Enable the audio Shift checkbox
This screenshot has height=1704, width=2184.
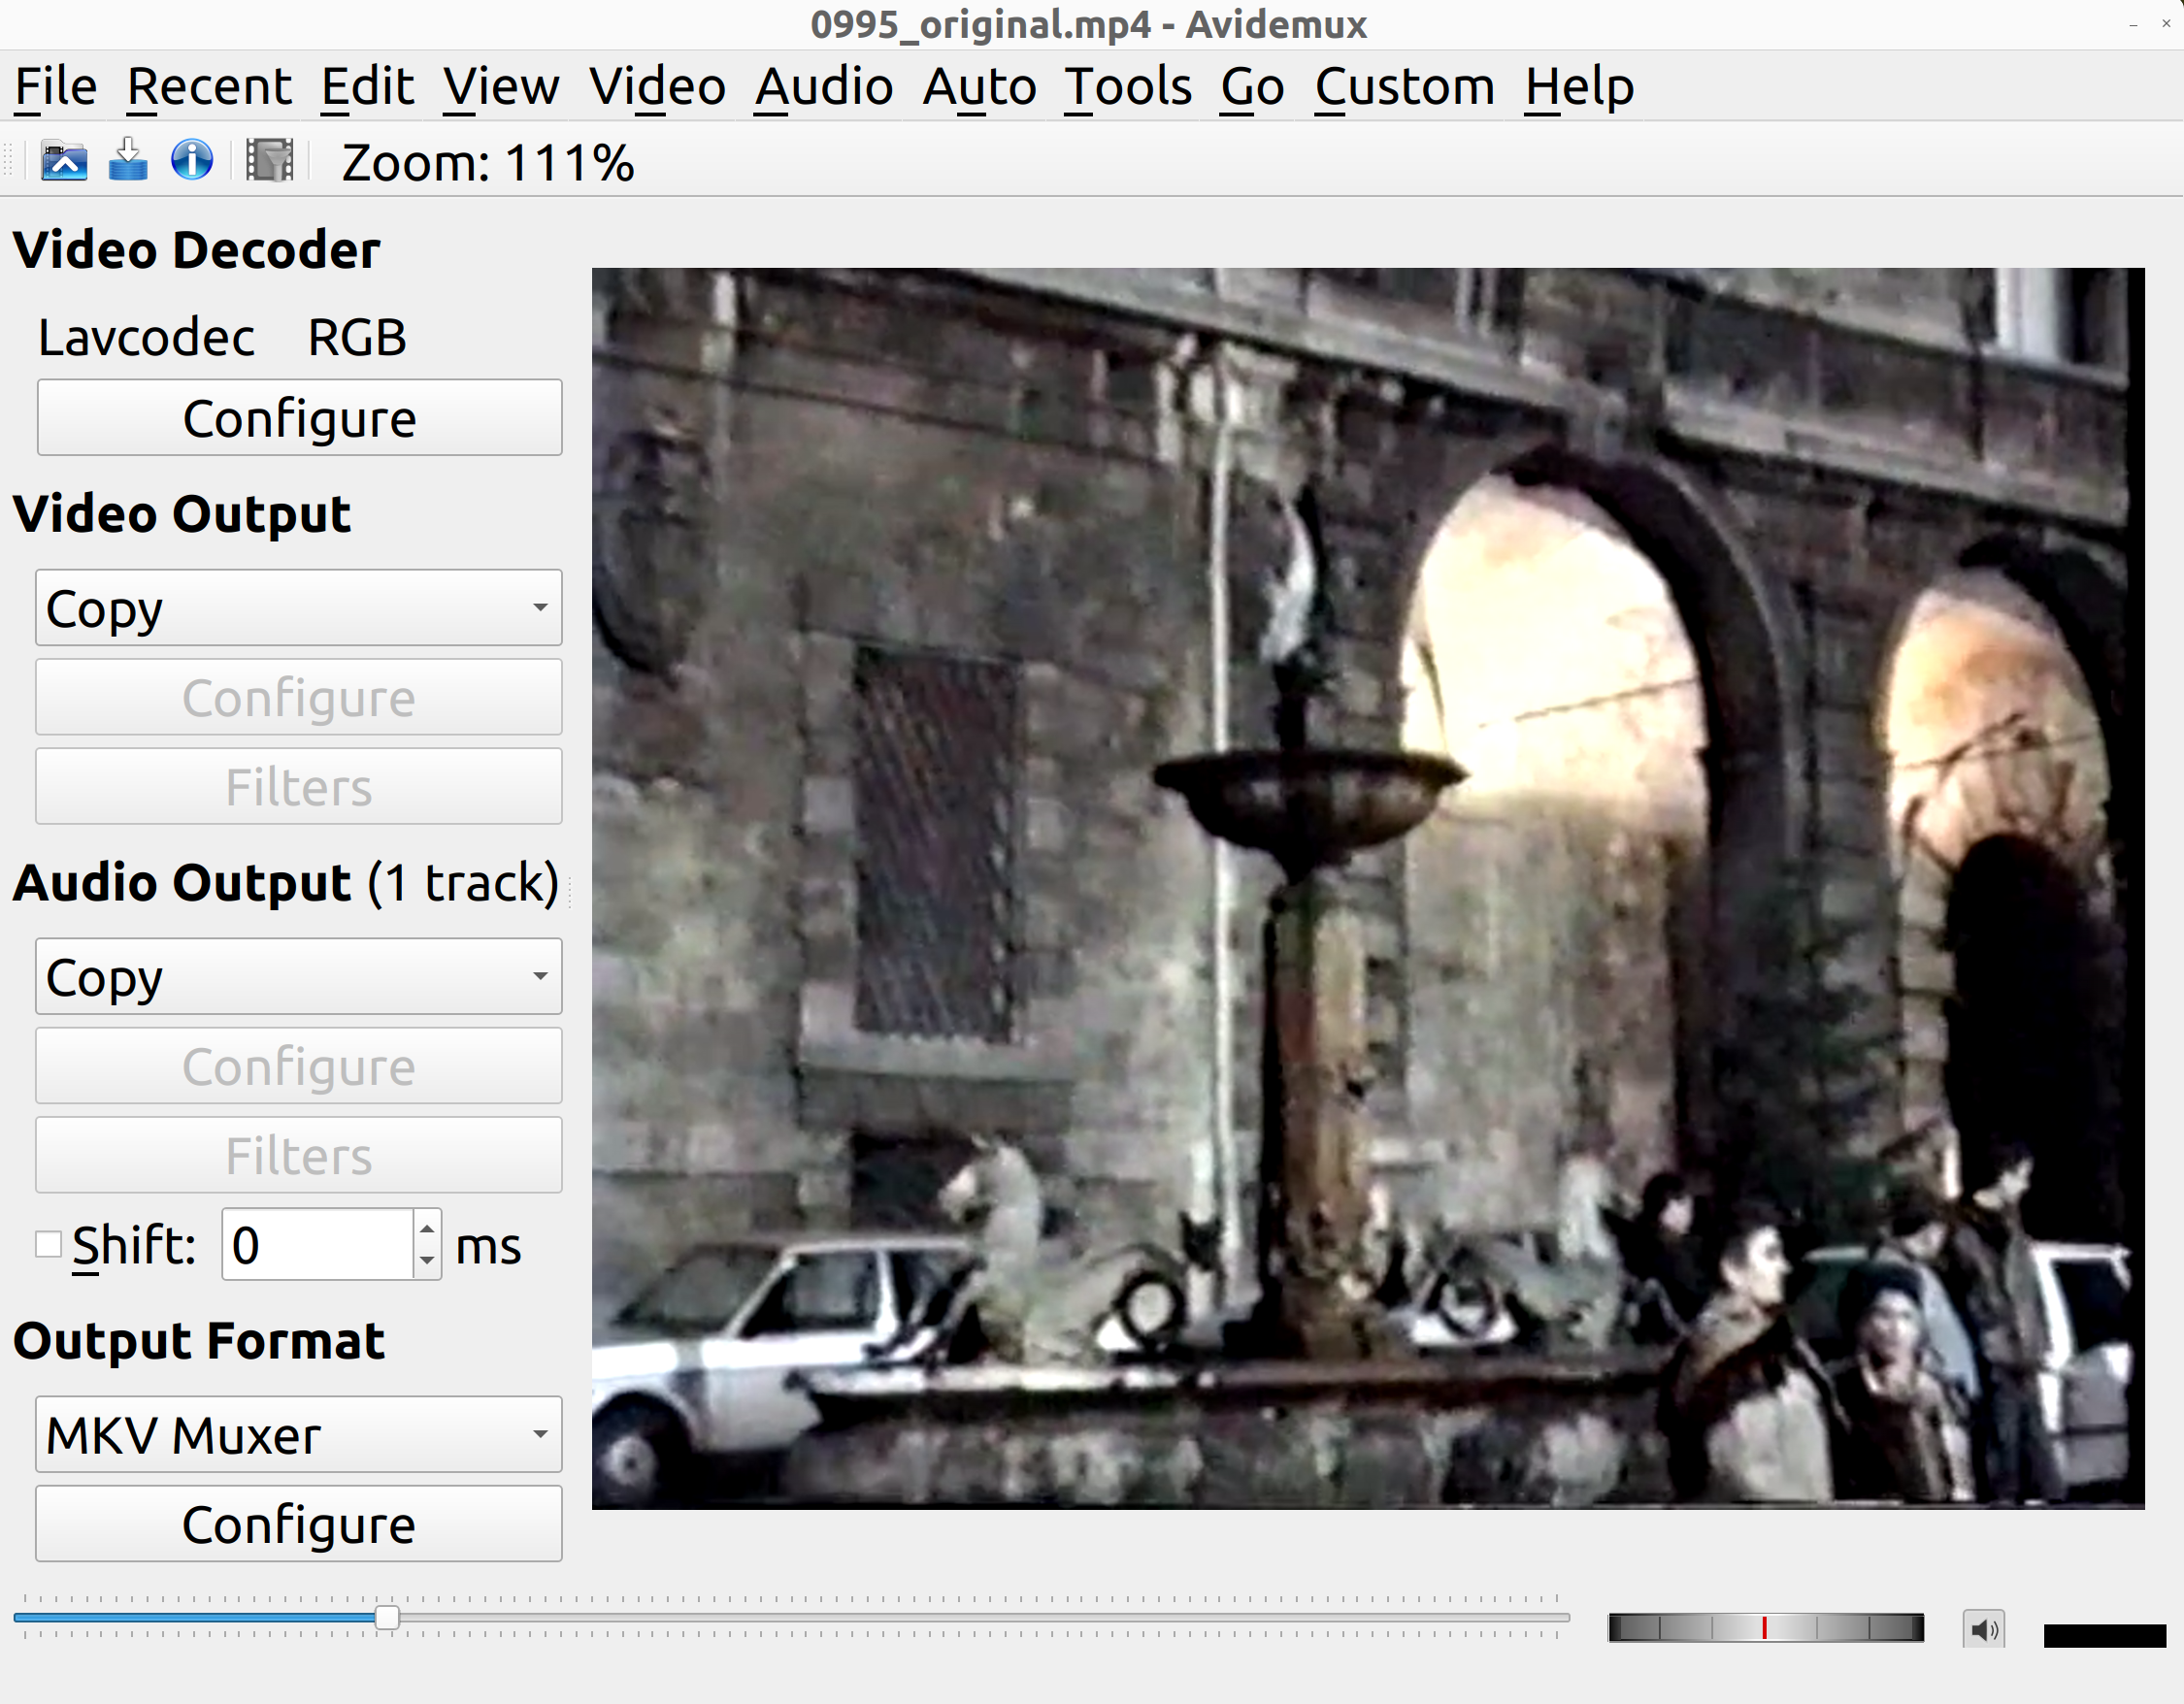coord(48,1245)
